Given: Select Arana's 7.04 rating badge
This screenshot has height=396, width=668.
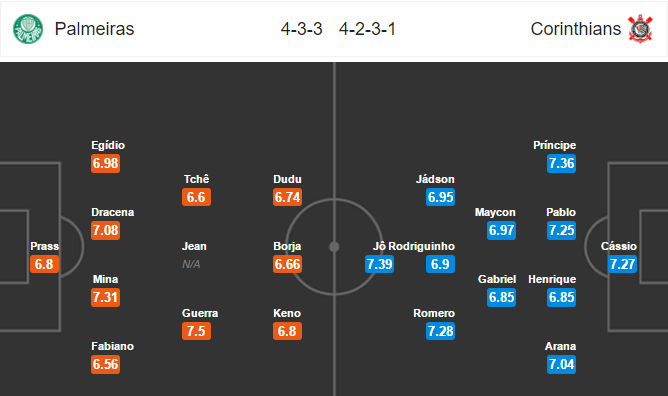Looking at the screenshot, I should [561, 364].
